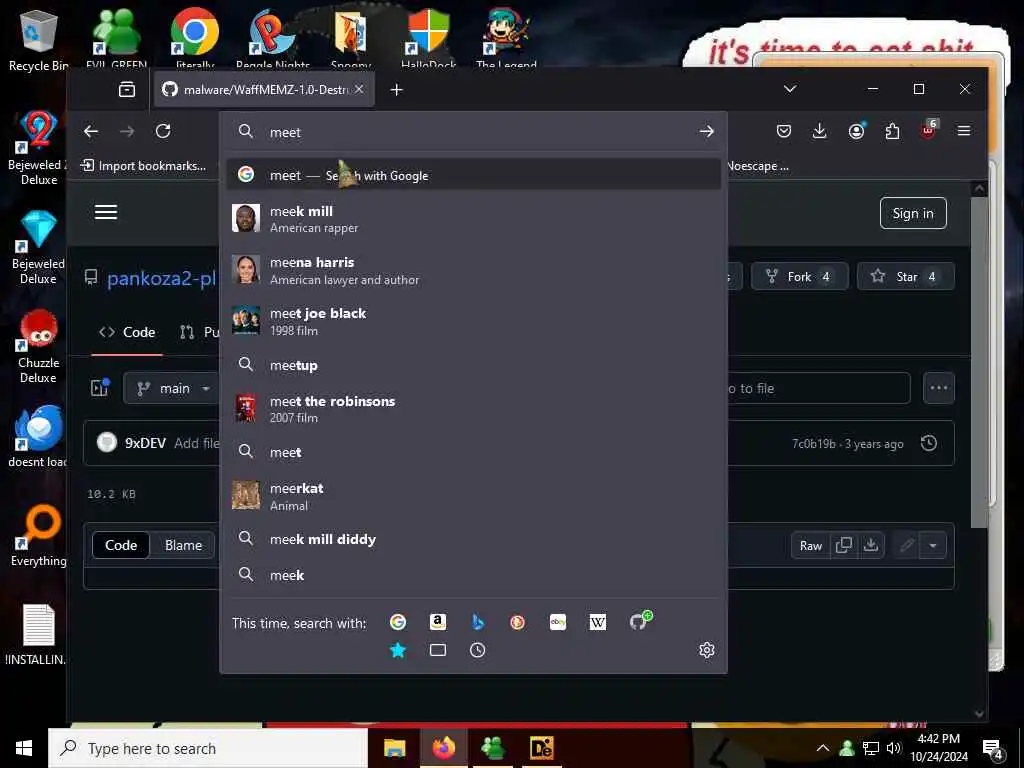Expand file tree side panel icon
The width and height of the screenshot is (1024, 768).
(x=99, y=387)
